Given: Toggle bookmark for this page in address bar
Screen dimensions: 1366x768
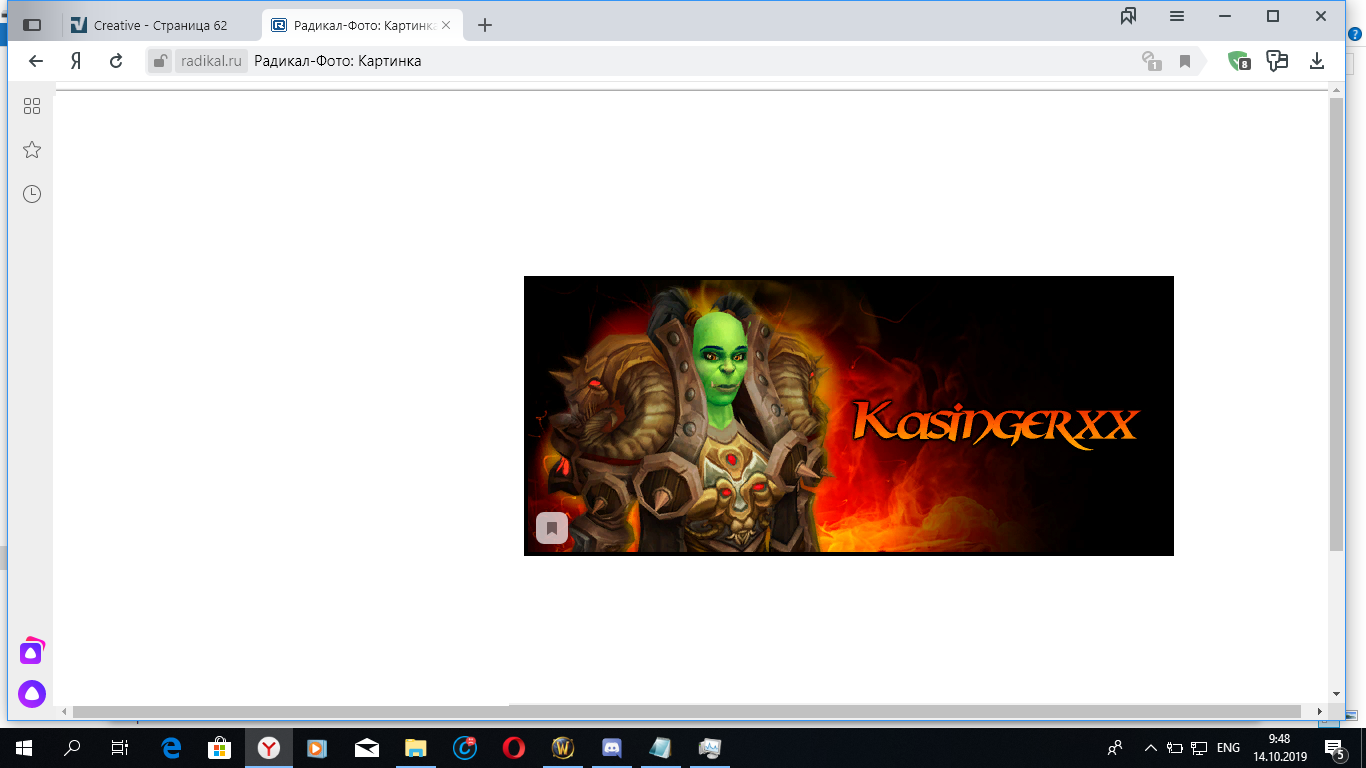Looking at the screenshot, I should pos(1185,62).
